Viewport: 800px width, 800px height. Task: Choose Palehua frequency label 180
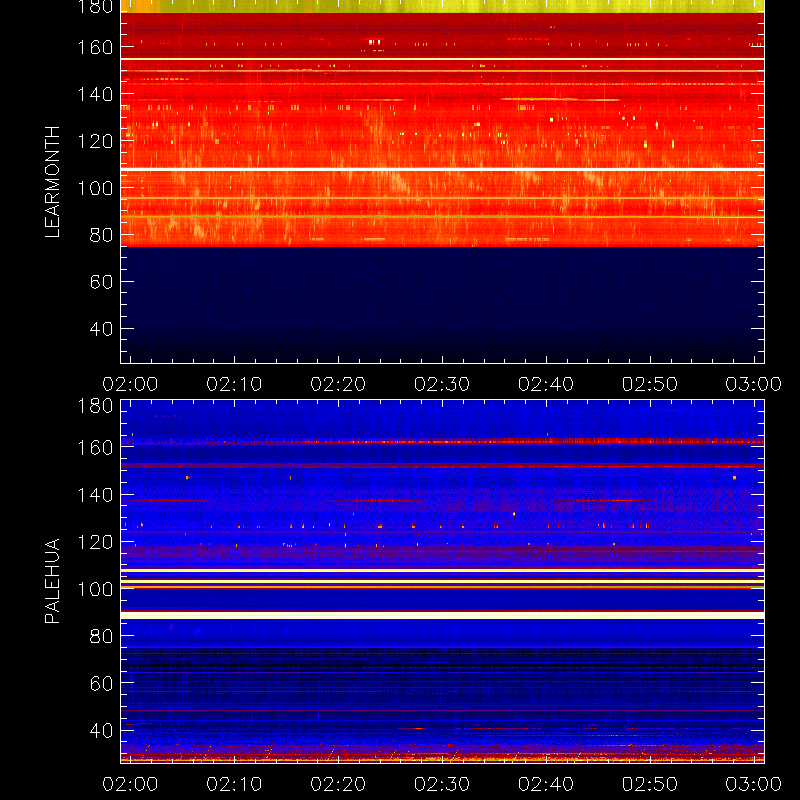click(95, 406)
